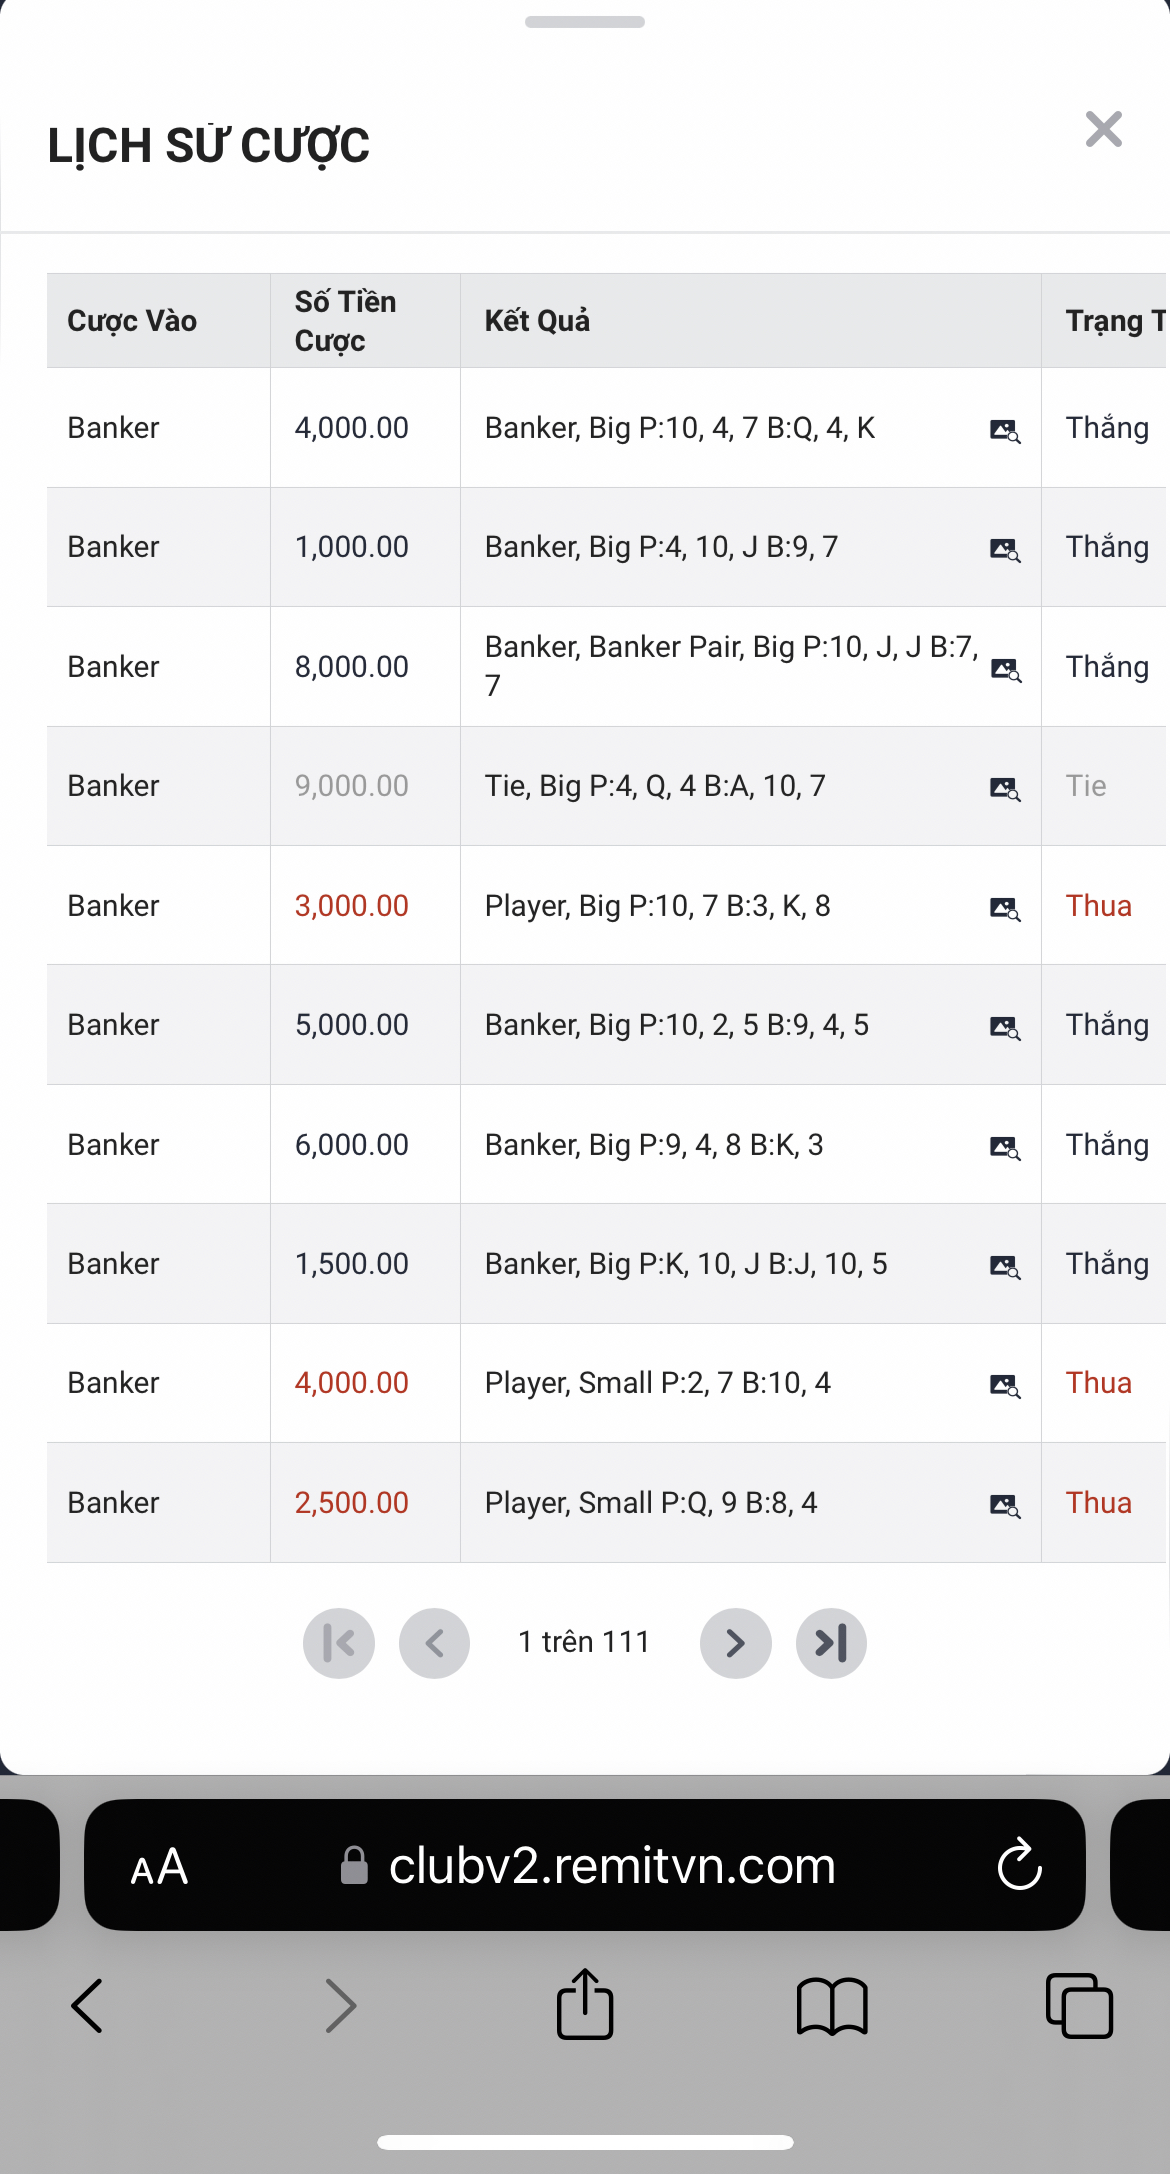Screen dimensions: 1170x2174
Task: Go to next page of bet history
Action: coord(735,1643)
